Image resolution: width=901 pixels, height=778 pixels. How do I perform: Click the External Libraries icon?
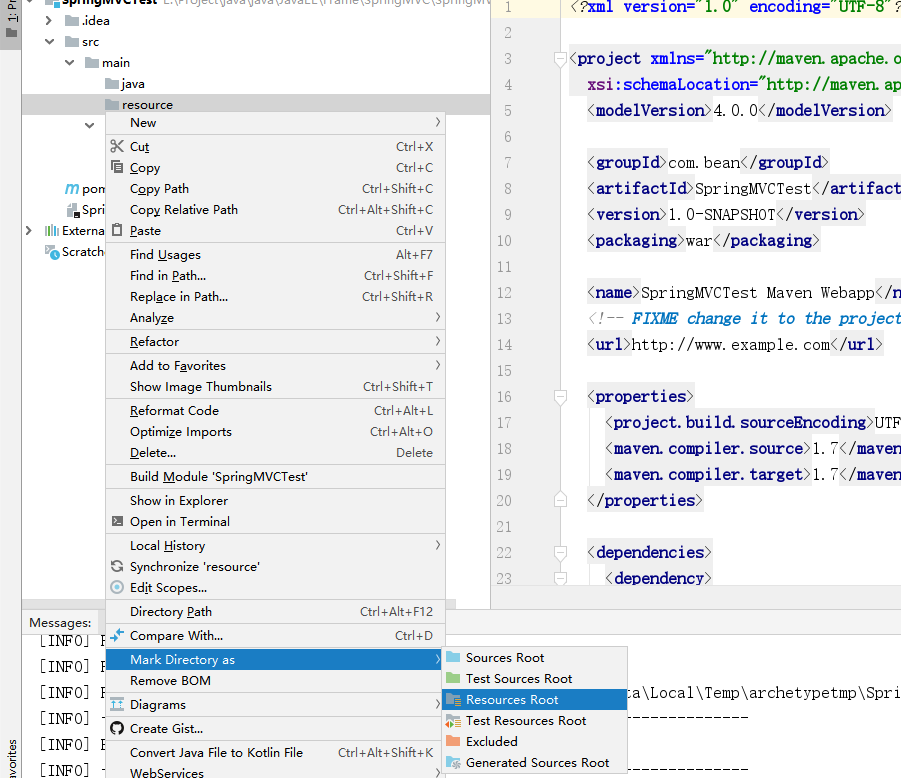point(52,230)
